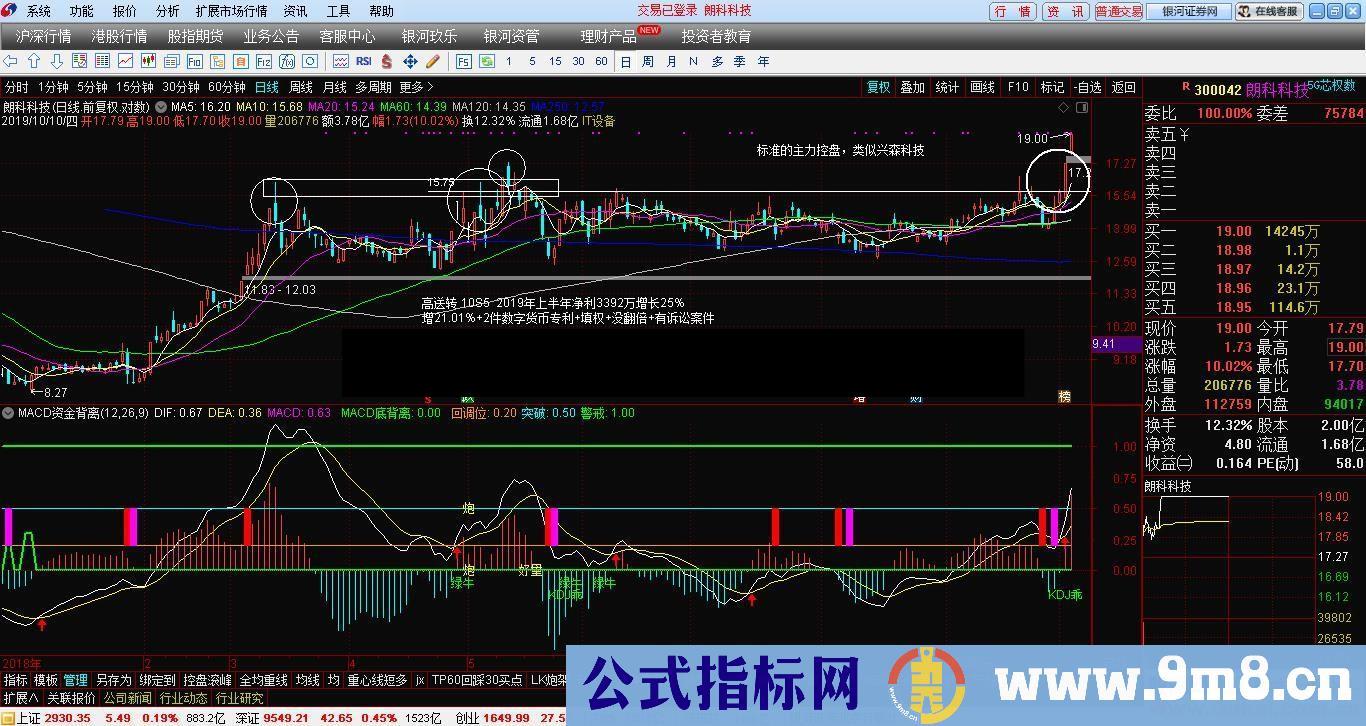Viewport: 1366px width, 726px height.
Task: Toggle -自选 watchlist removal
Action: click(1088, 87)
